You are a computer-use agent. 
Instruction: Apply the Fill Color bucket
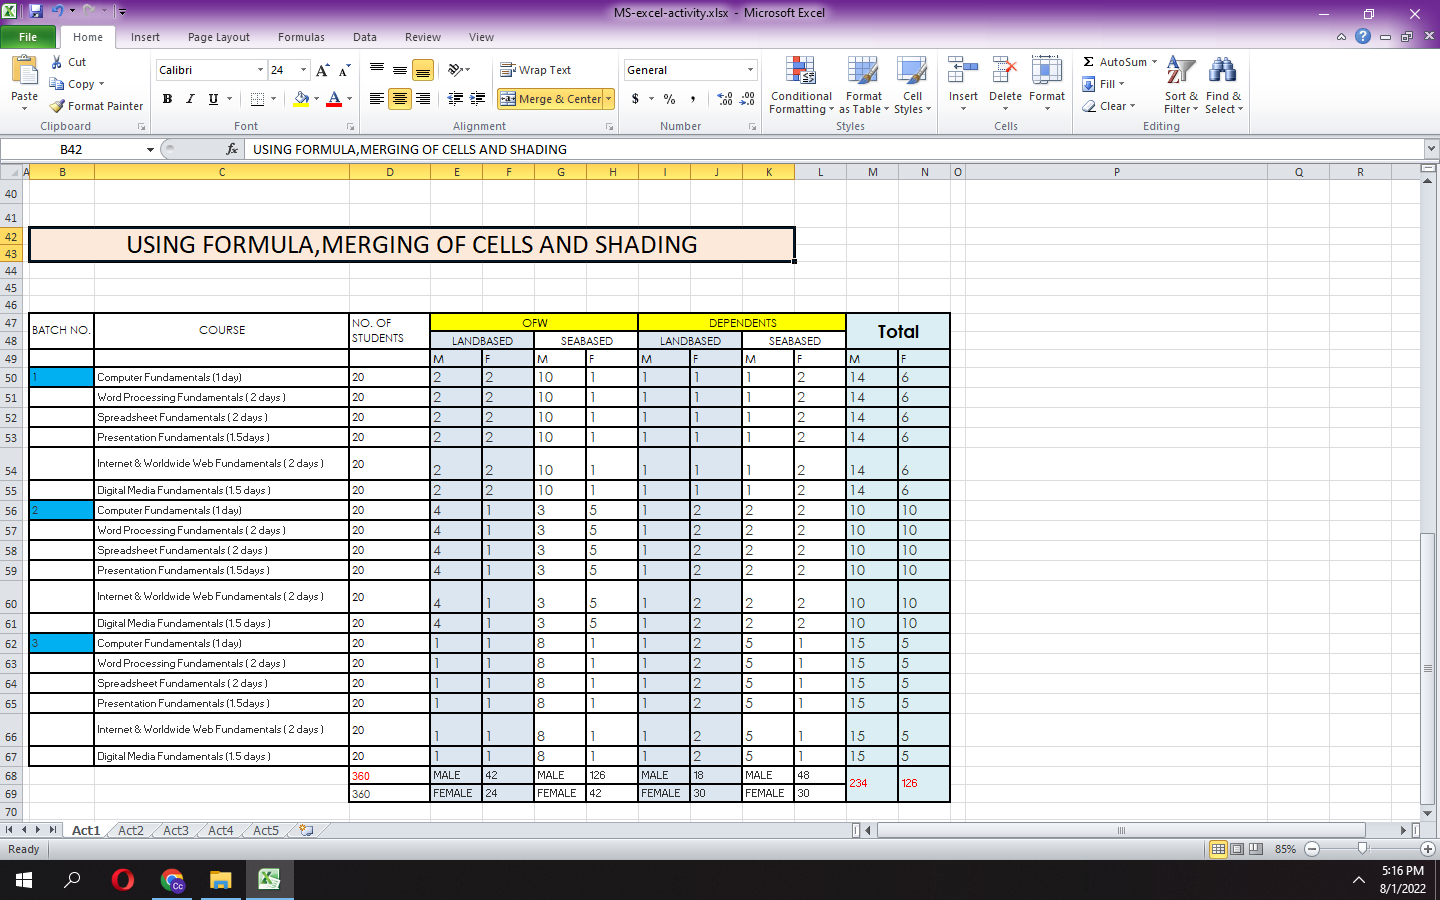pyautogui.click(x=301, y=99)
